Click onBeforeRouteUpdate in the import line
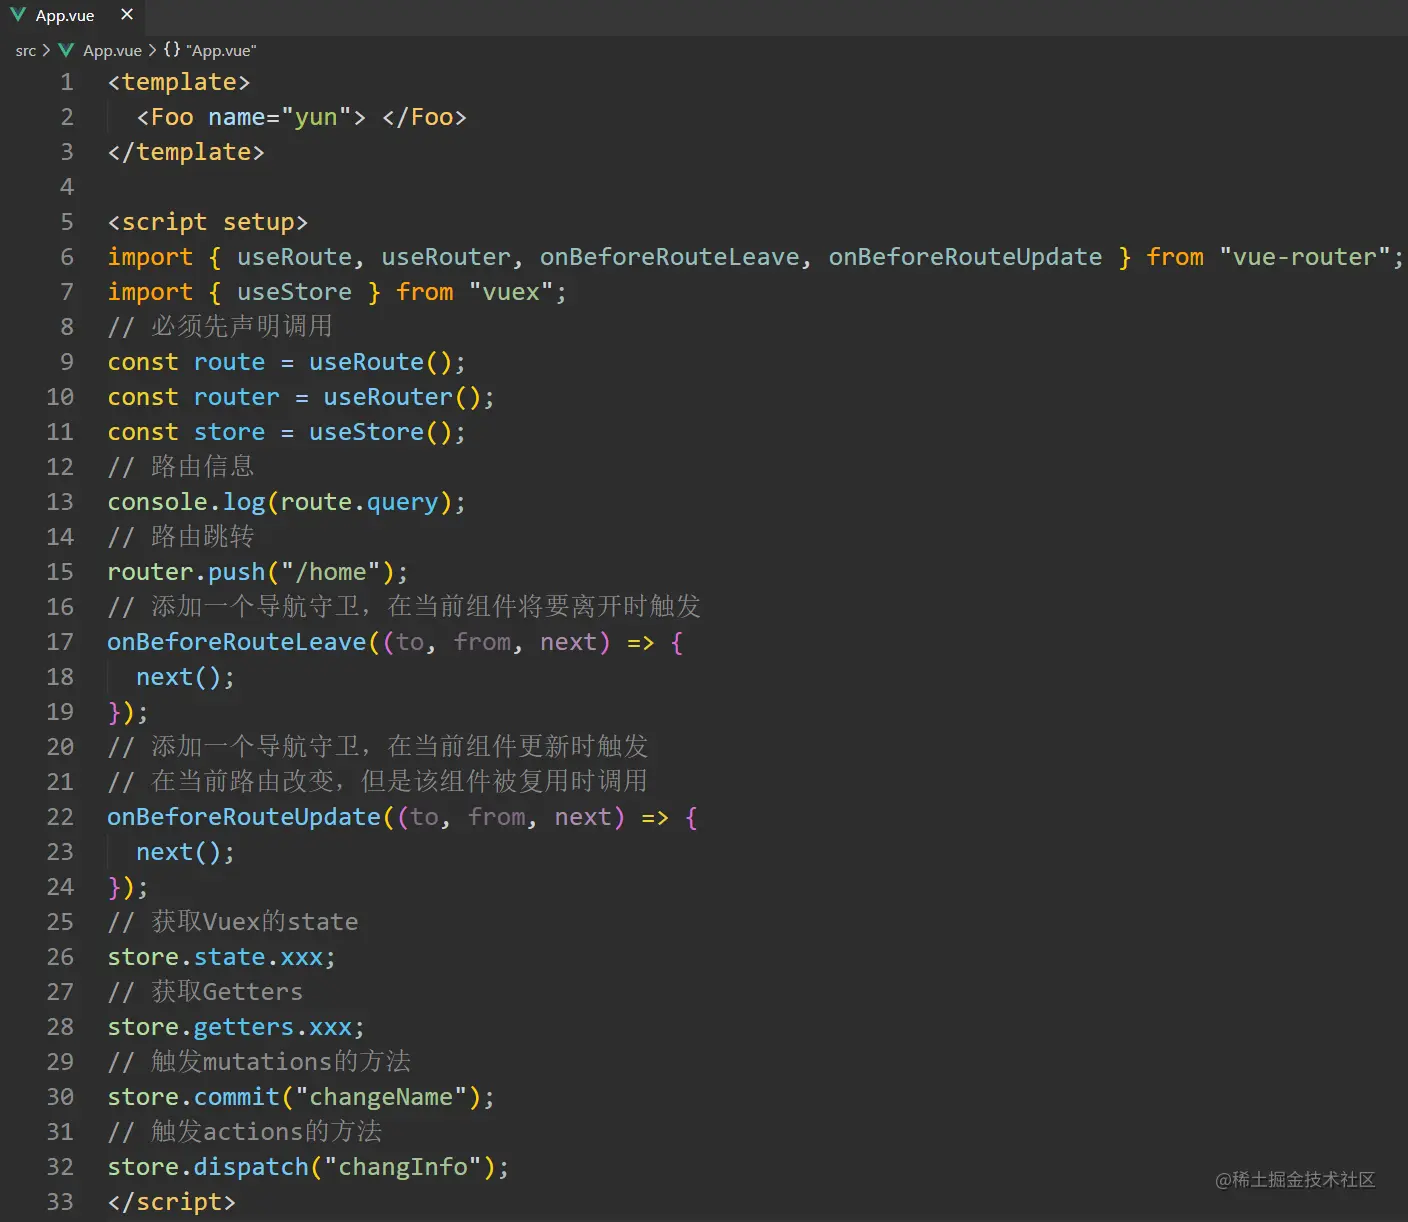Screen dimensions: 1408x1222 tap(965, 257)
